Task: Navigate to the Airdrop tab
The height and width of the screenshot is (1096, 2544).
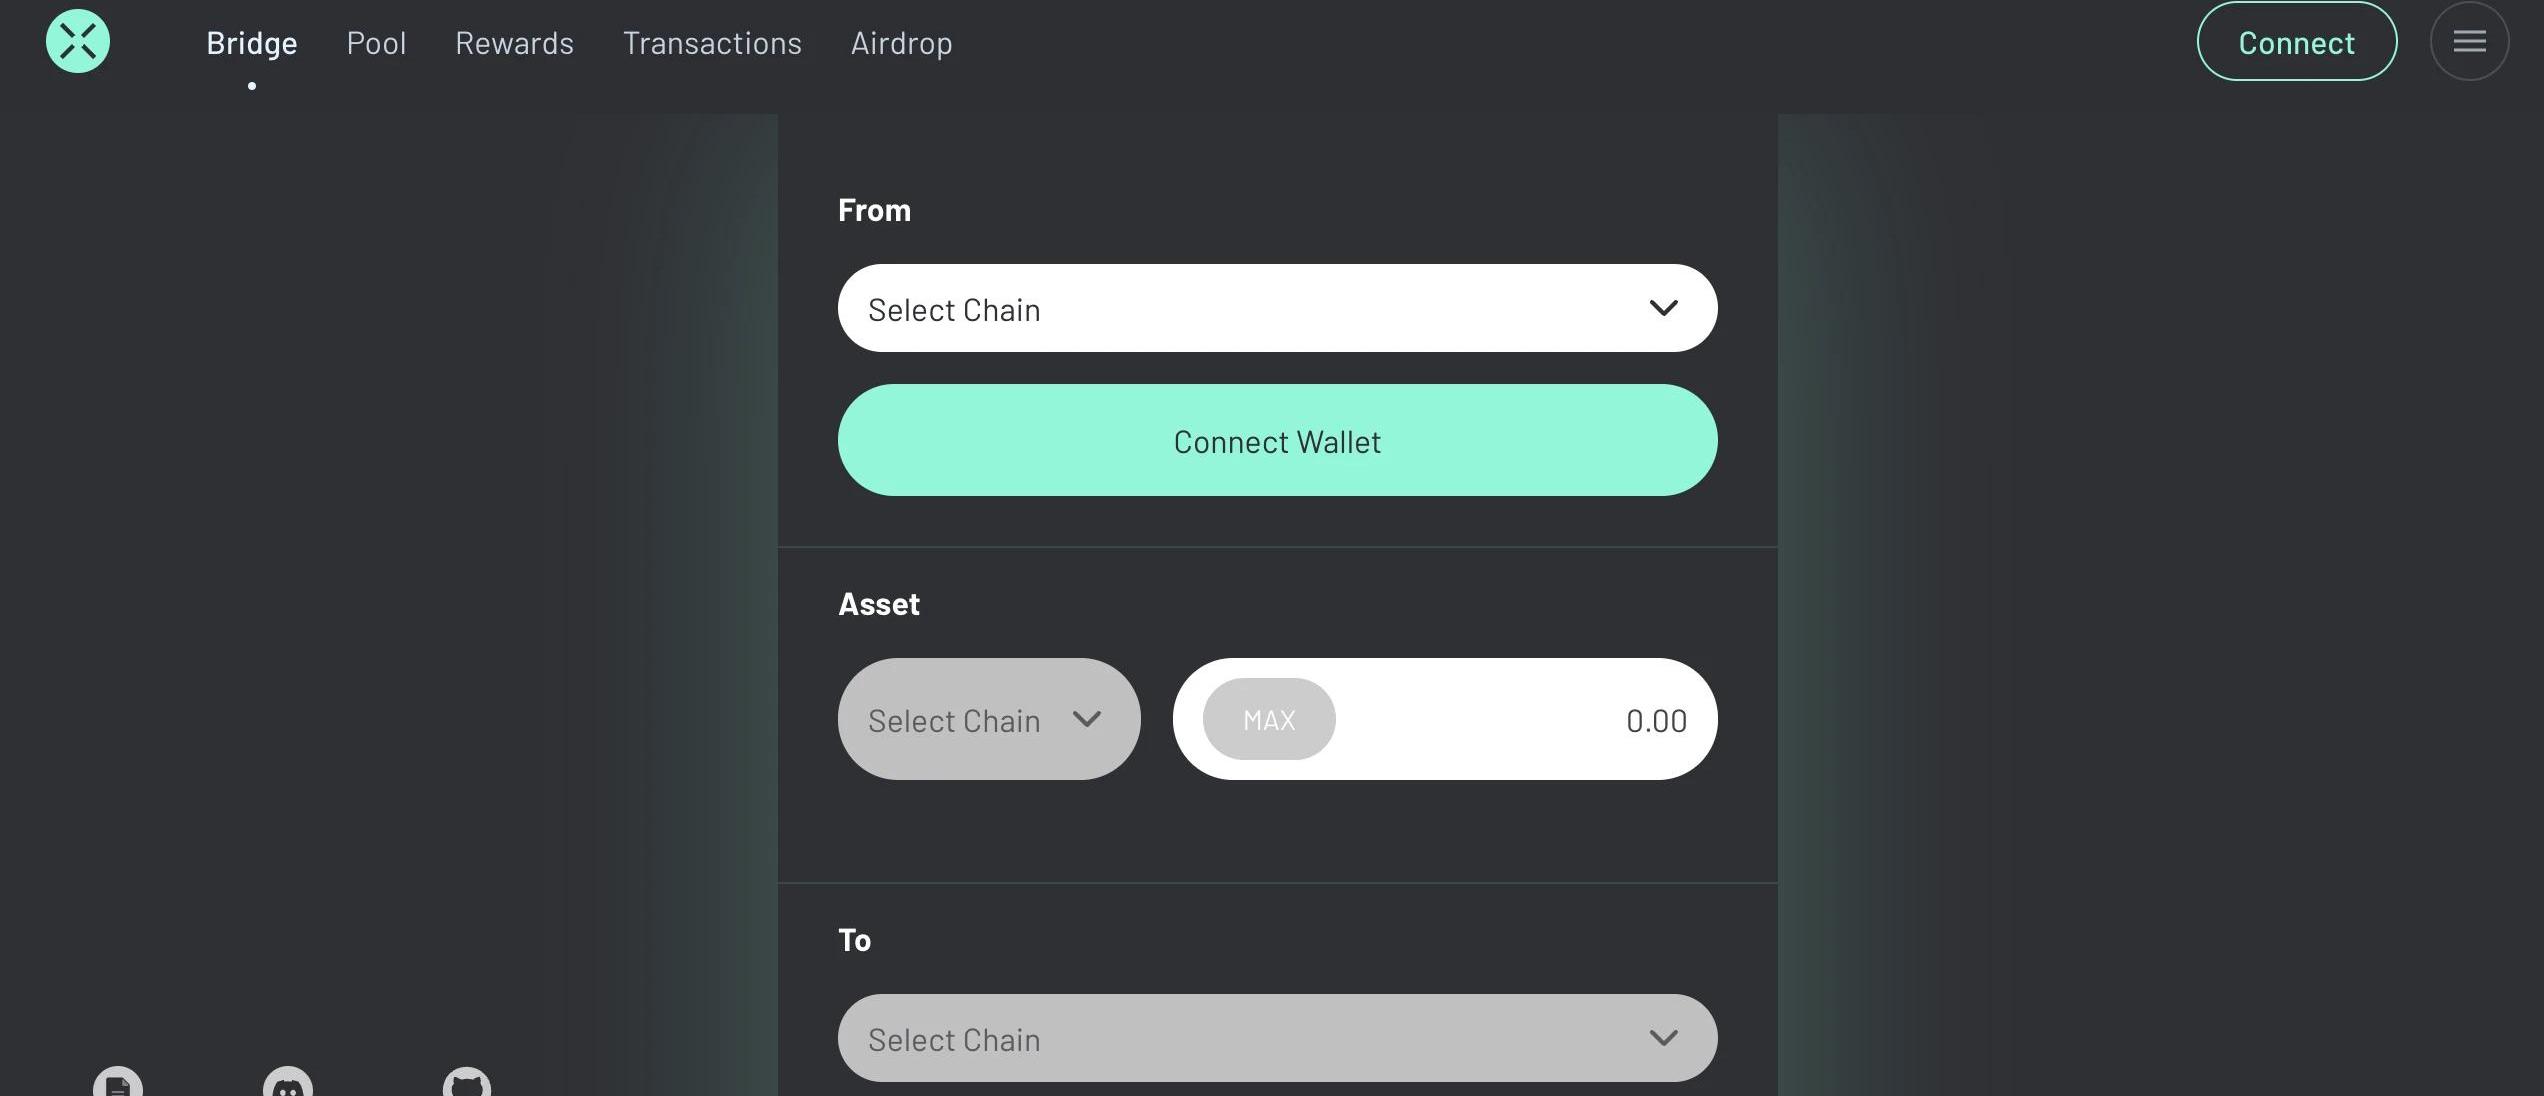Action: pyautogui.click(x=901, y=43)
